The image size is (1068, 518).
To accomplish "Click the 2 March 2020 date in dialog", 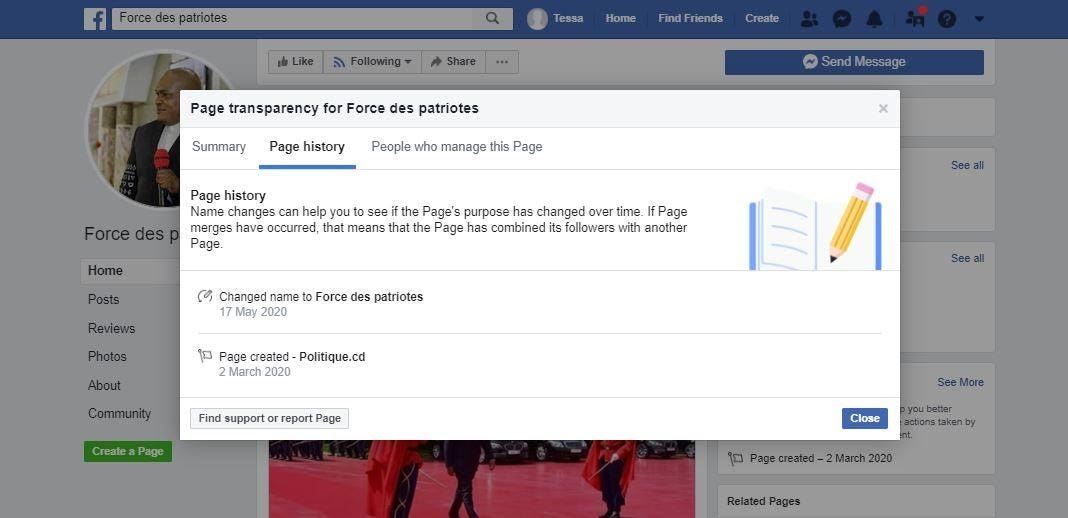I will pyautogui.click(x=255, y=372).
